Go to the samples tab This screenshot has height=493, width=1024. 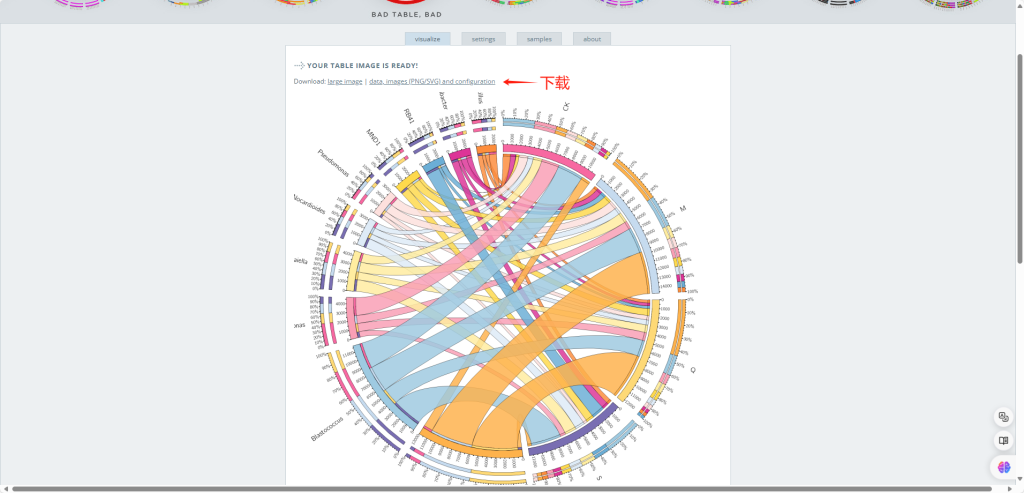[539, 39]
